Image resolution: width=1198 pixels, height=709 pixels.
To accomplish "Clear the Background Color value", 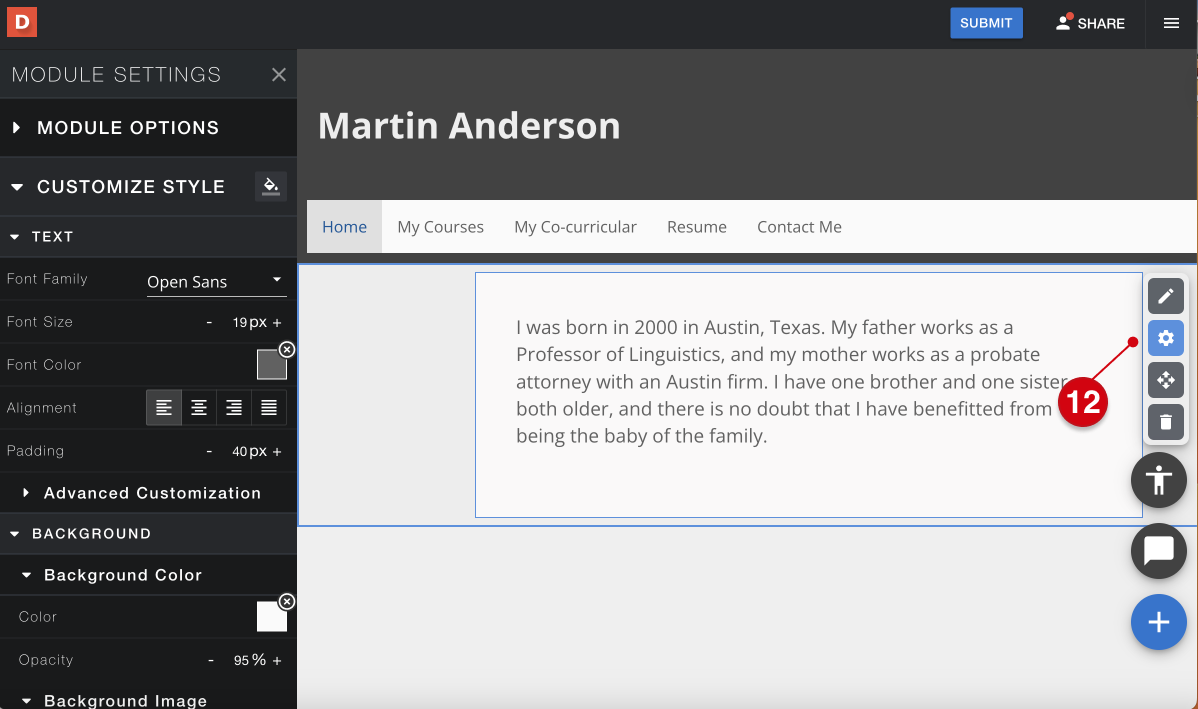I will coord(287,602).
